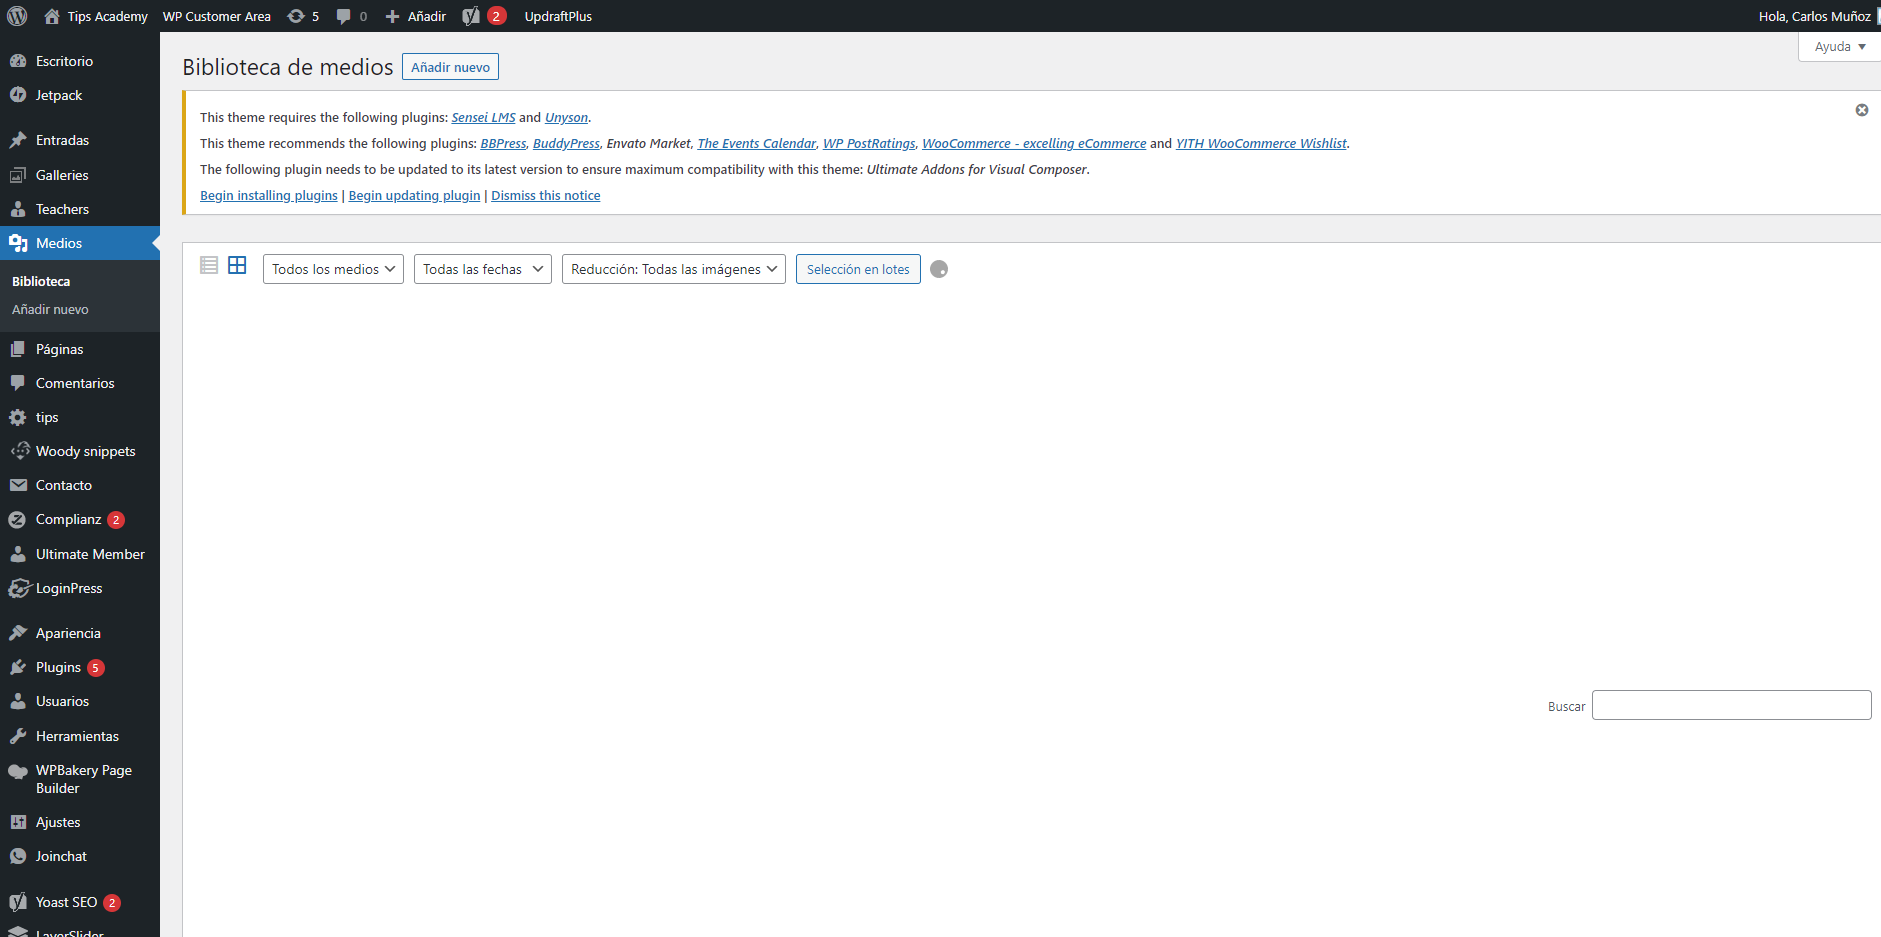Click the Escritorio dashboard icon
The height and width of the screenshot is (937, 1881).
click(x=18, y=61)
